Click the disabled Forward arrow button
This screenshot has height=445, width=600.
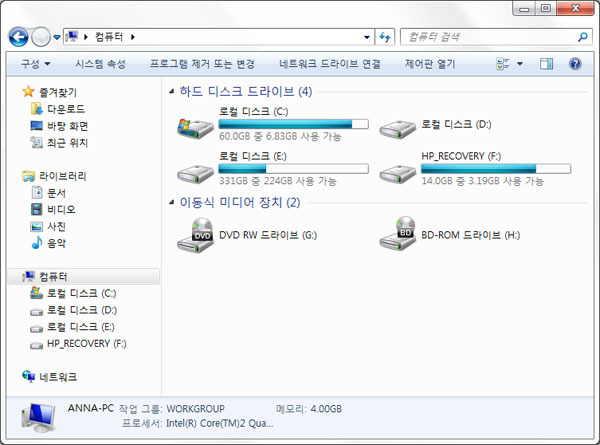pos(41,37)
